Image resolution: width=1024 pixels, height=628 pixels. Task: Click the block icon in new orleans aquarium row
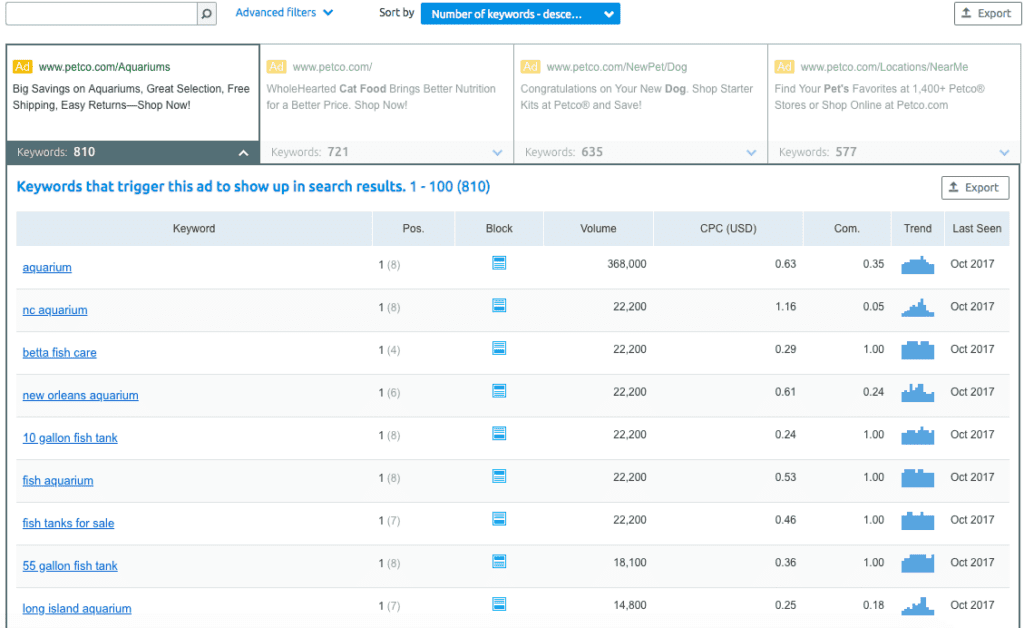coord(499,391)
